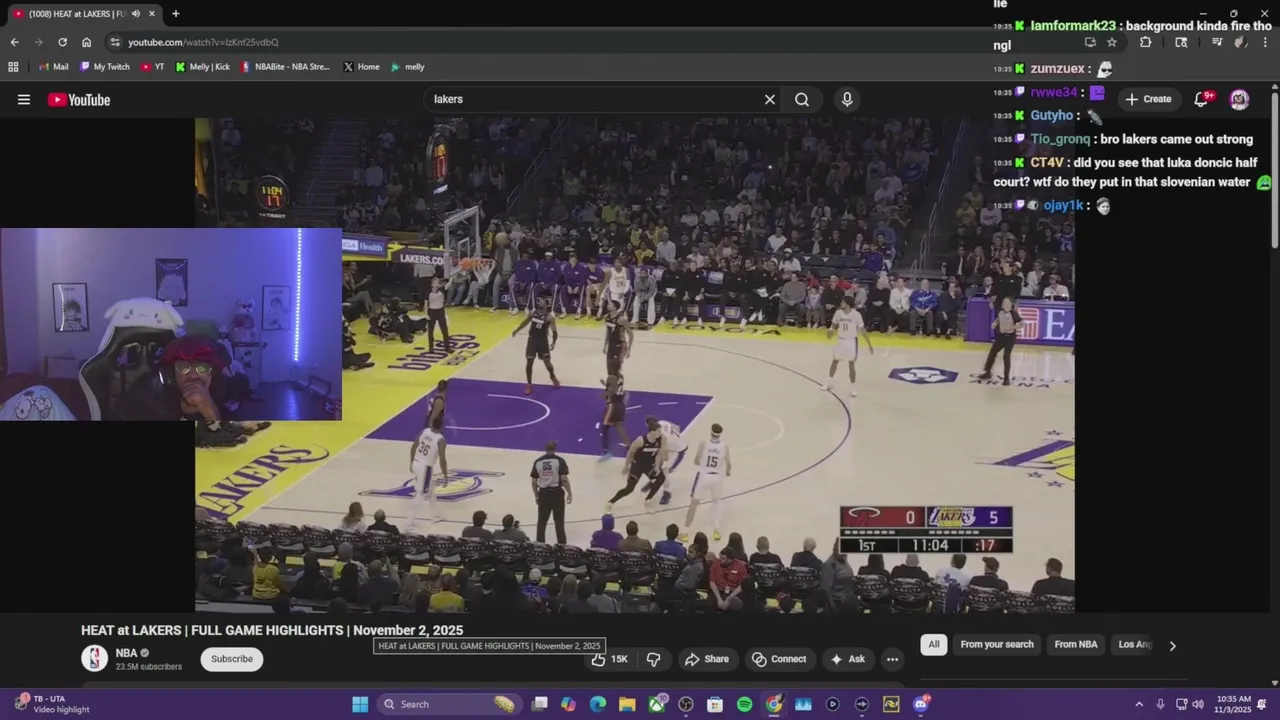Go to browser home page

(x=86, y=42)
